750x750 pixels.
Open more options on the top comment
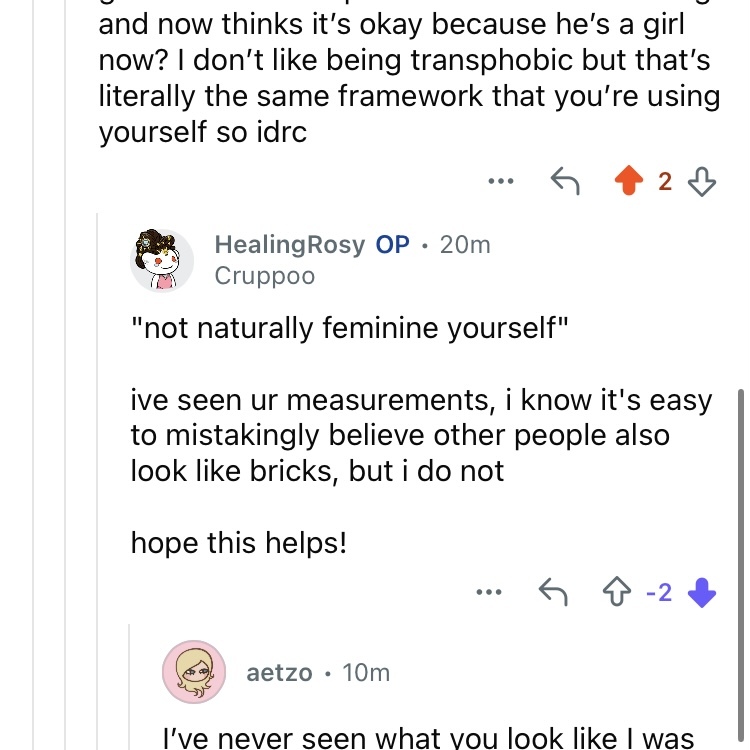[x=500, y=182]
